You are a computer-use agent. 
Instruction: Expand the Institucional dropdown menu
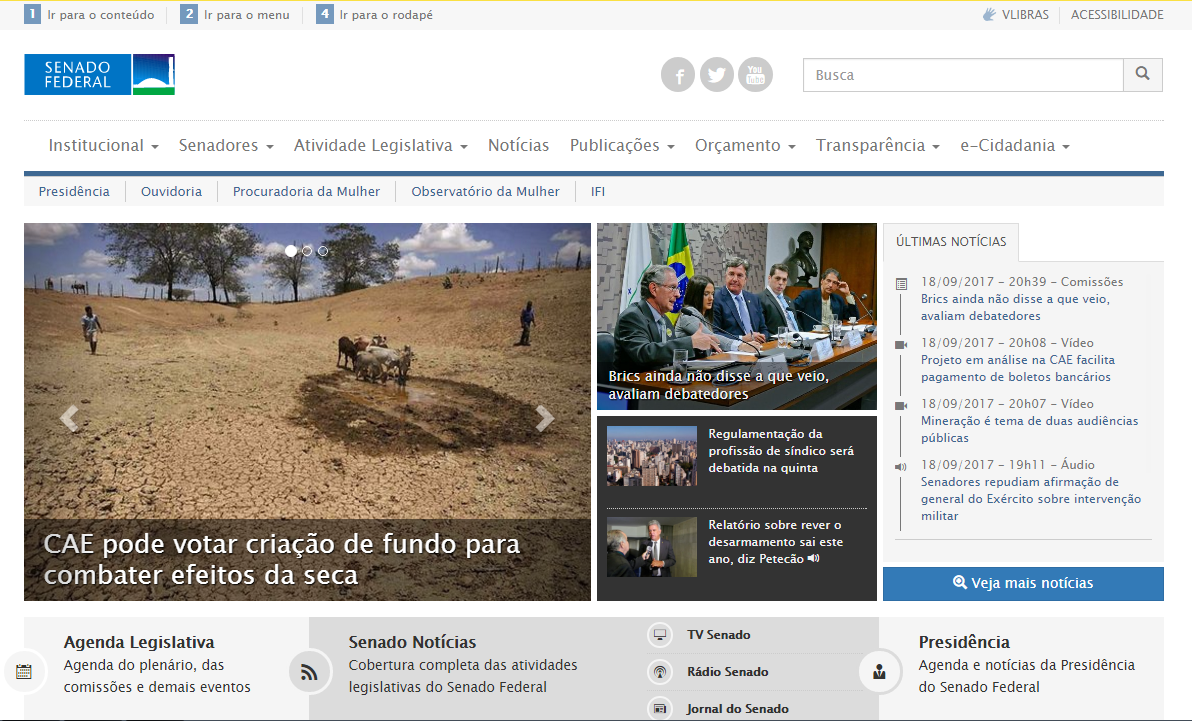click(103, 146)
